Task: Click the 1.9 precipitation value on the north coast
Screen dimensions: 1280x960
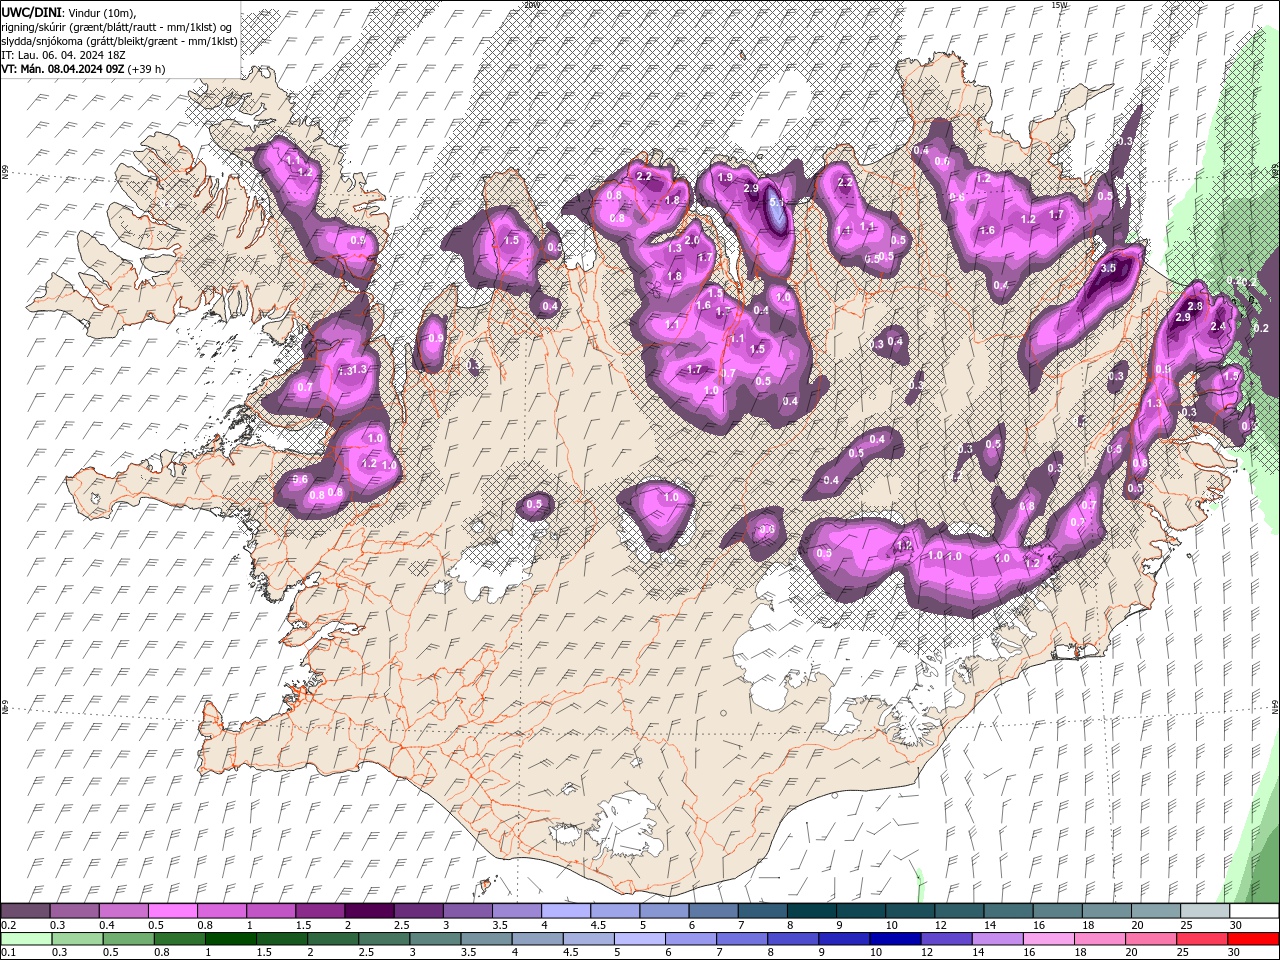Action: click(x=725, y=177)
